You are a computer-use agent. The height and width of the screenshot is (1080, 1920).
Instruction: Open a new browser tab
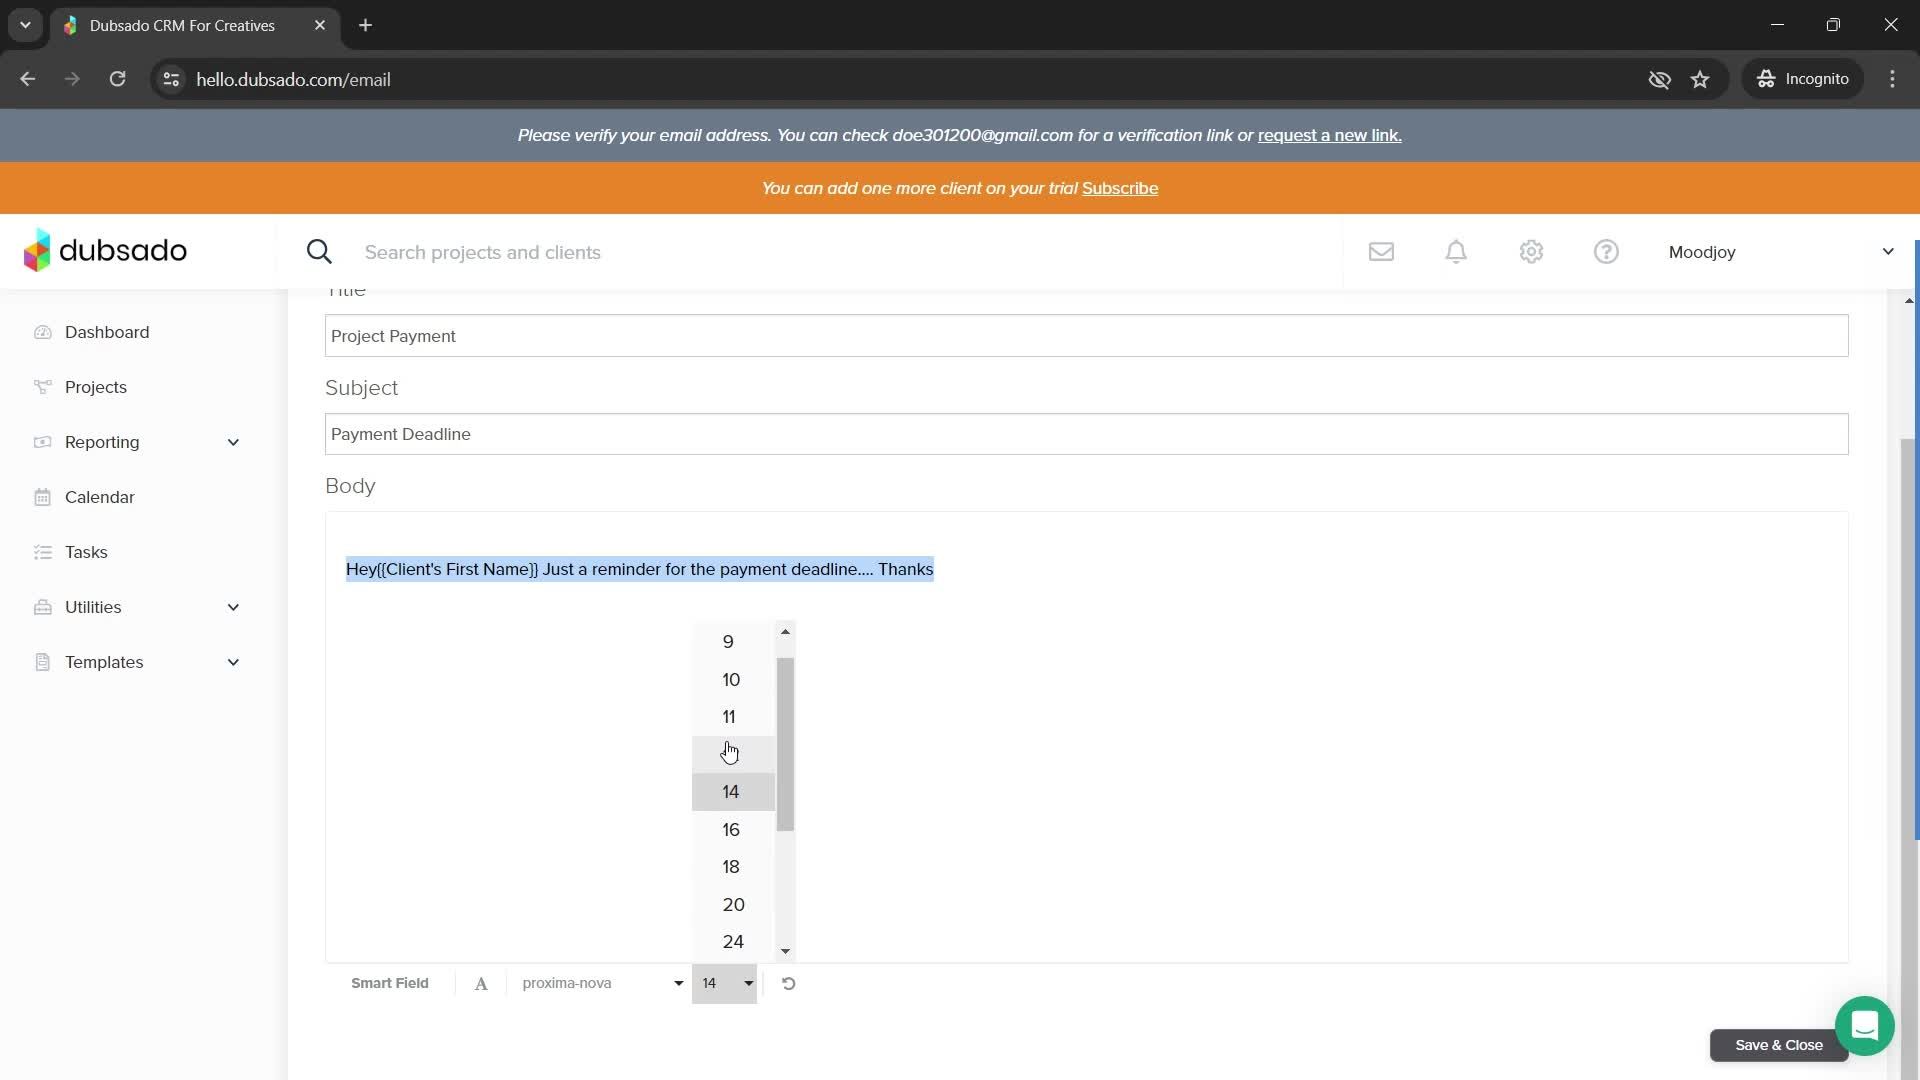click(x=365, y=25)
